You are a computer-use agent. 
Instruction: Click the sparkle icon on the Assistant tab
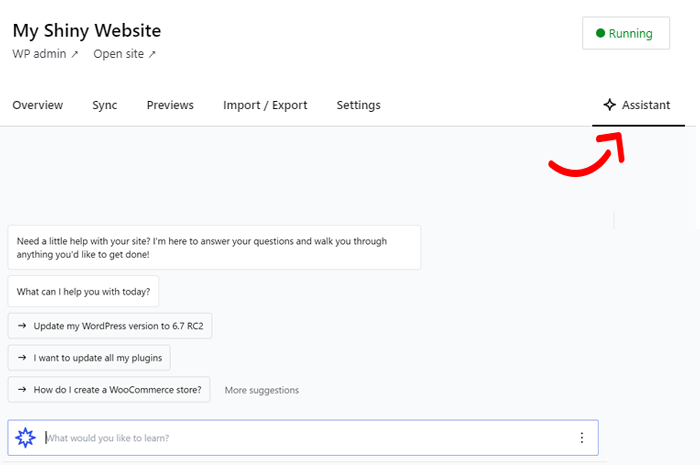pyautogui.click(x=609, y=105)
